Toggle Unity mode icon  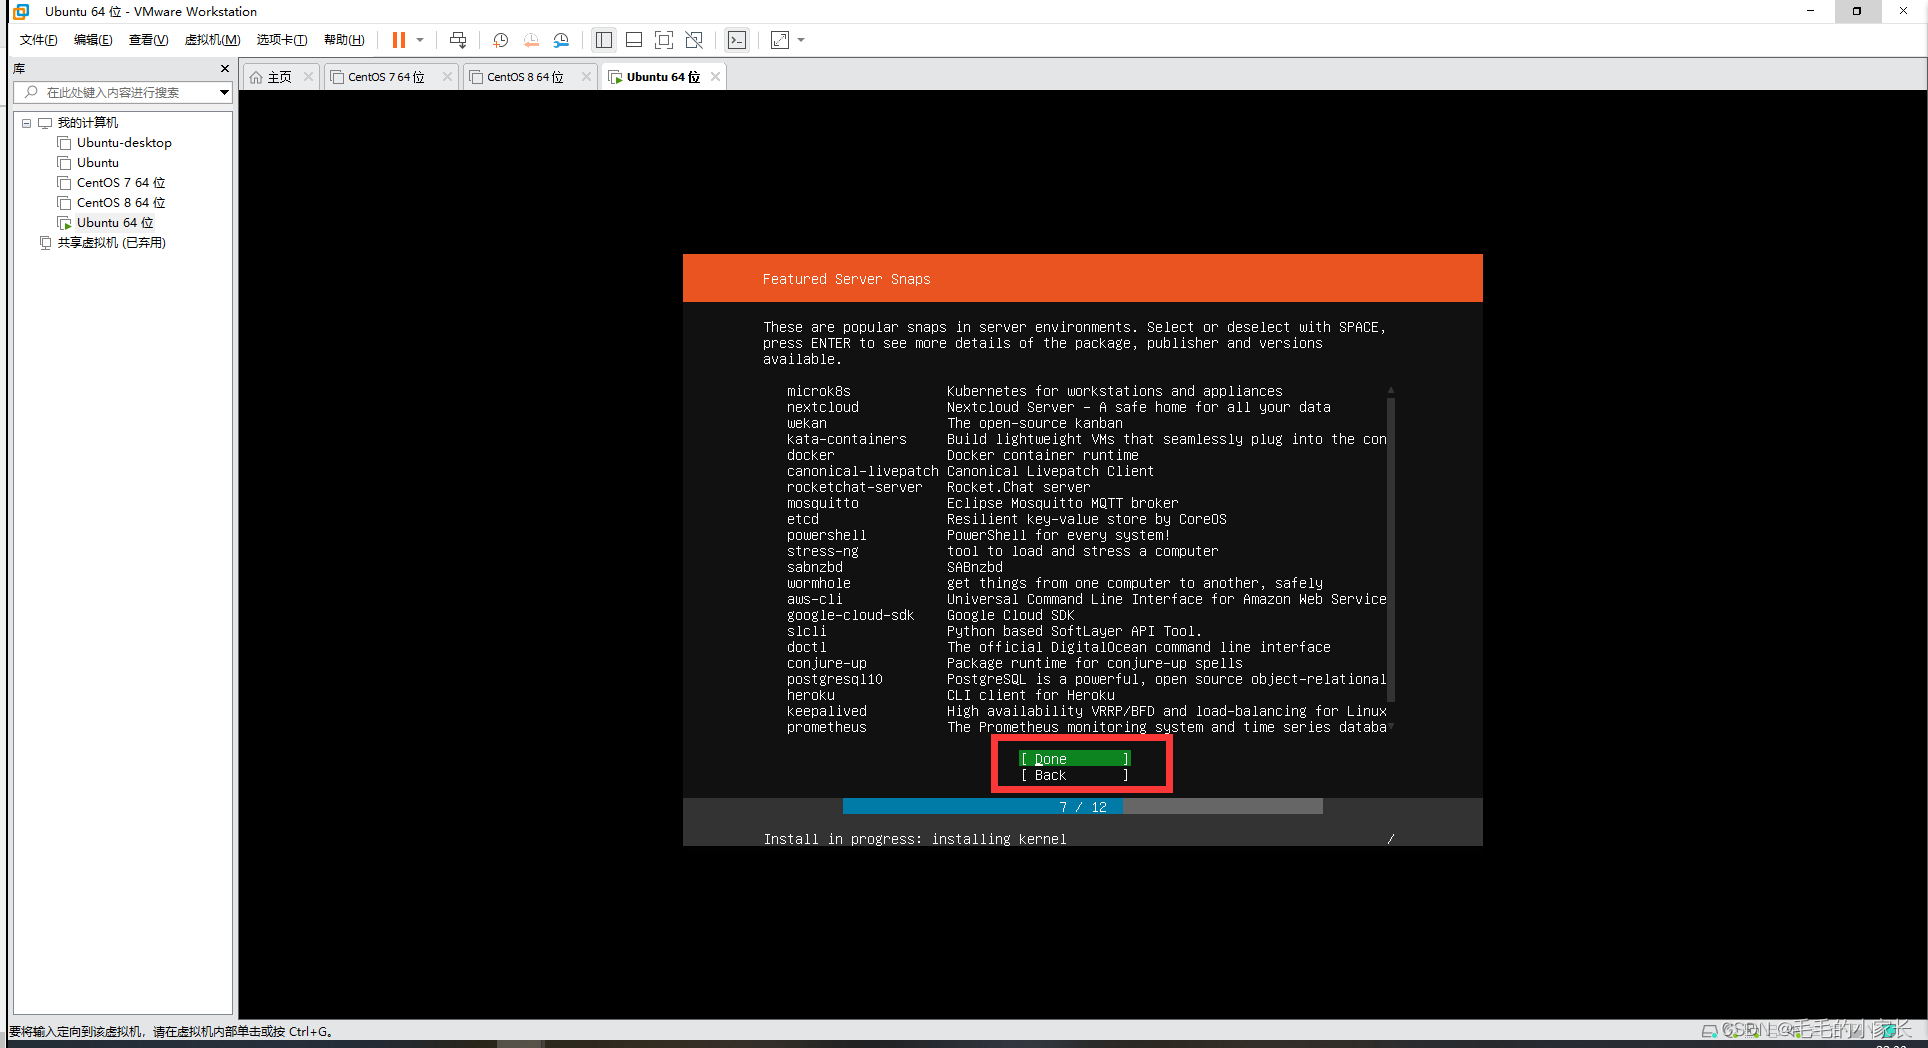694,40
